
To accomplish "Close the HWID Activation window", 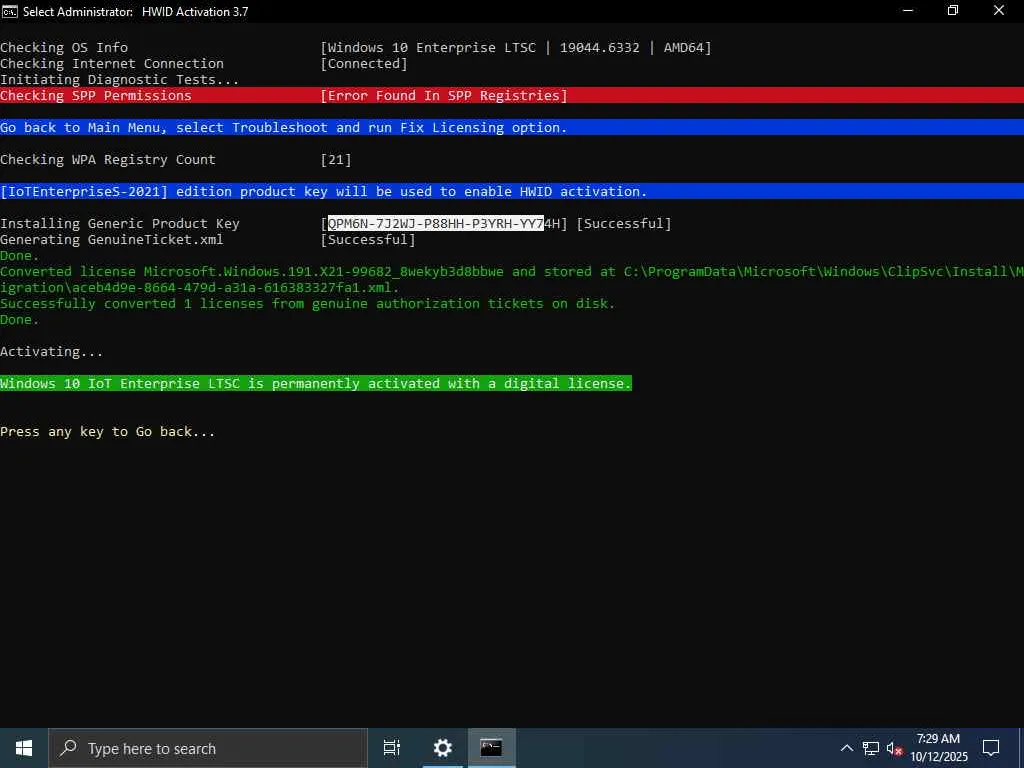I will pos(999,11).
